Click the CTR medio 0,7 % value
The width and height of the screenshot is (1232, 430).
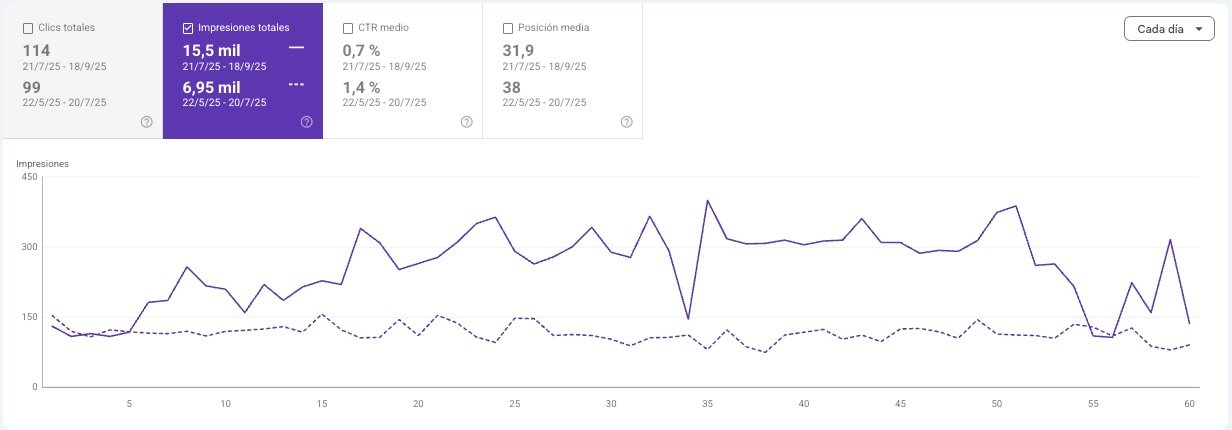pyautogui.click(x=361, y=50)
